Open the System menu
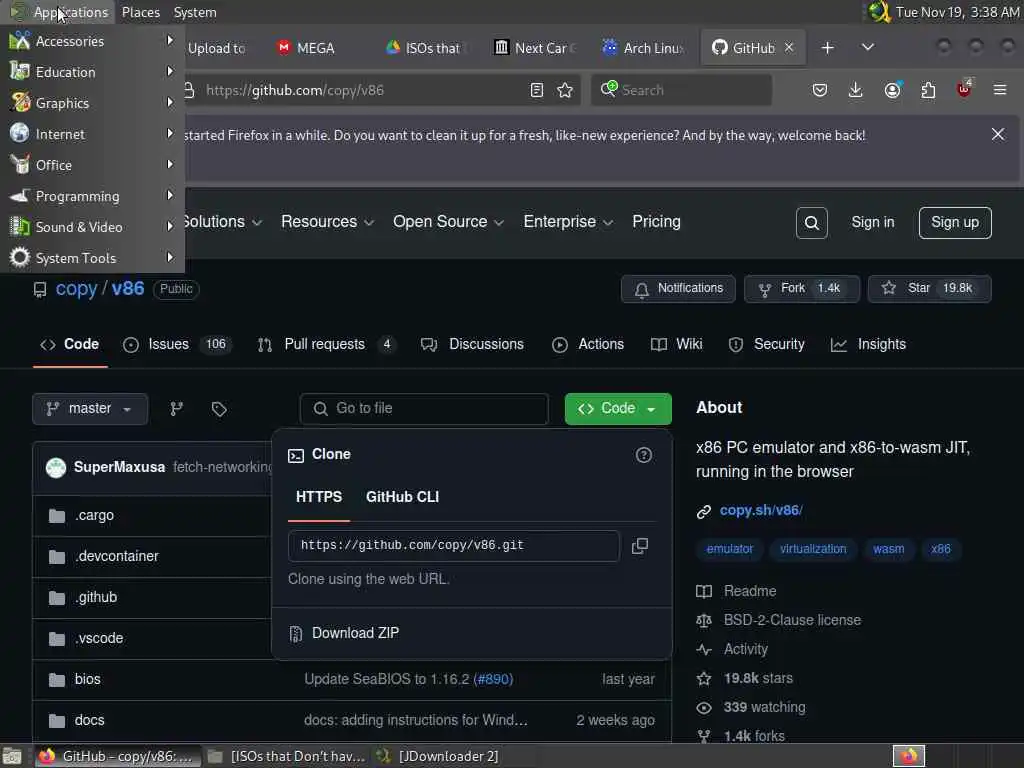 [x=195, y=12]
